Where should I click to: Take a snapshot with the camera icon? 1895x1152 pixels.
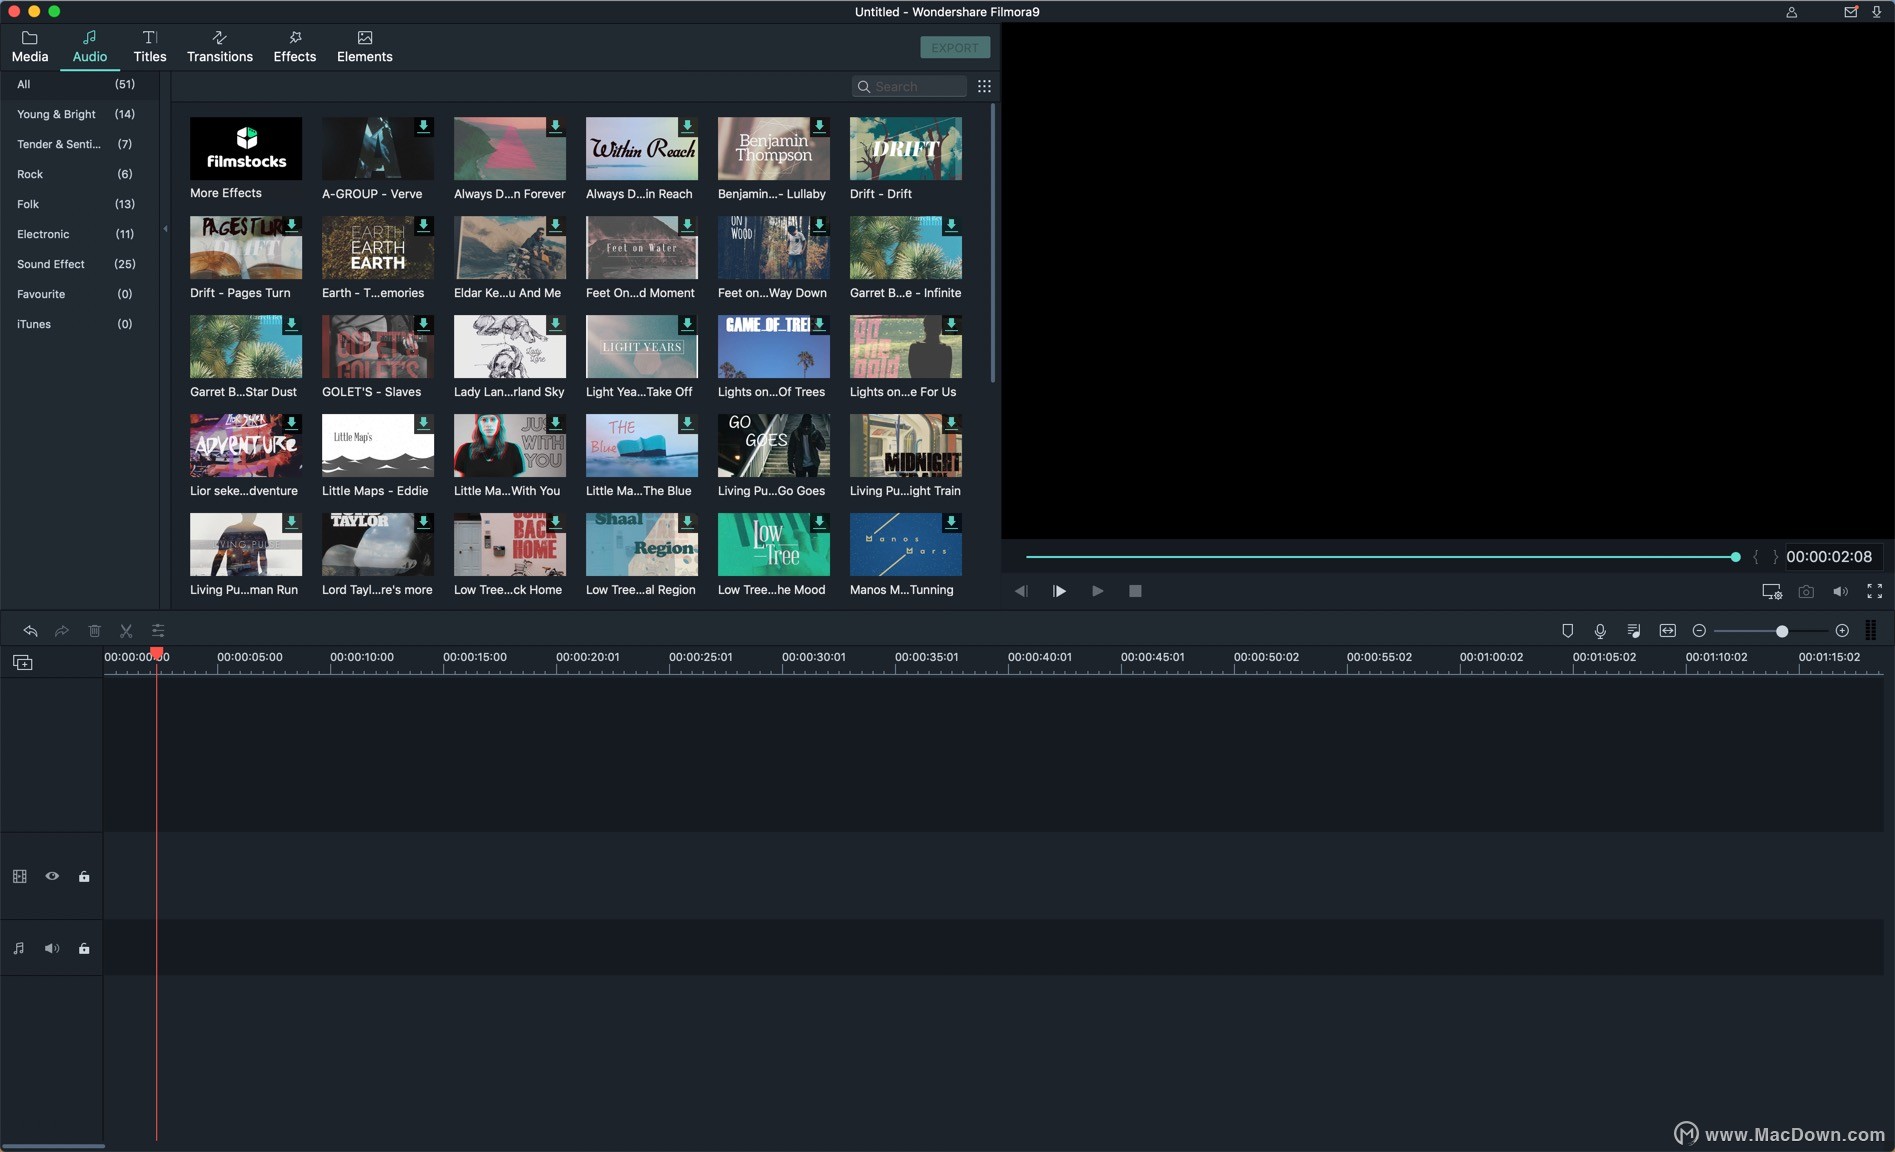[1806, 591]
